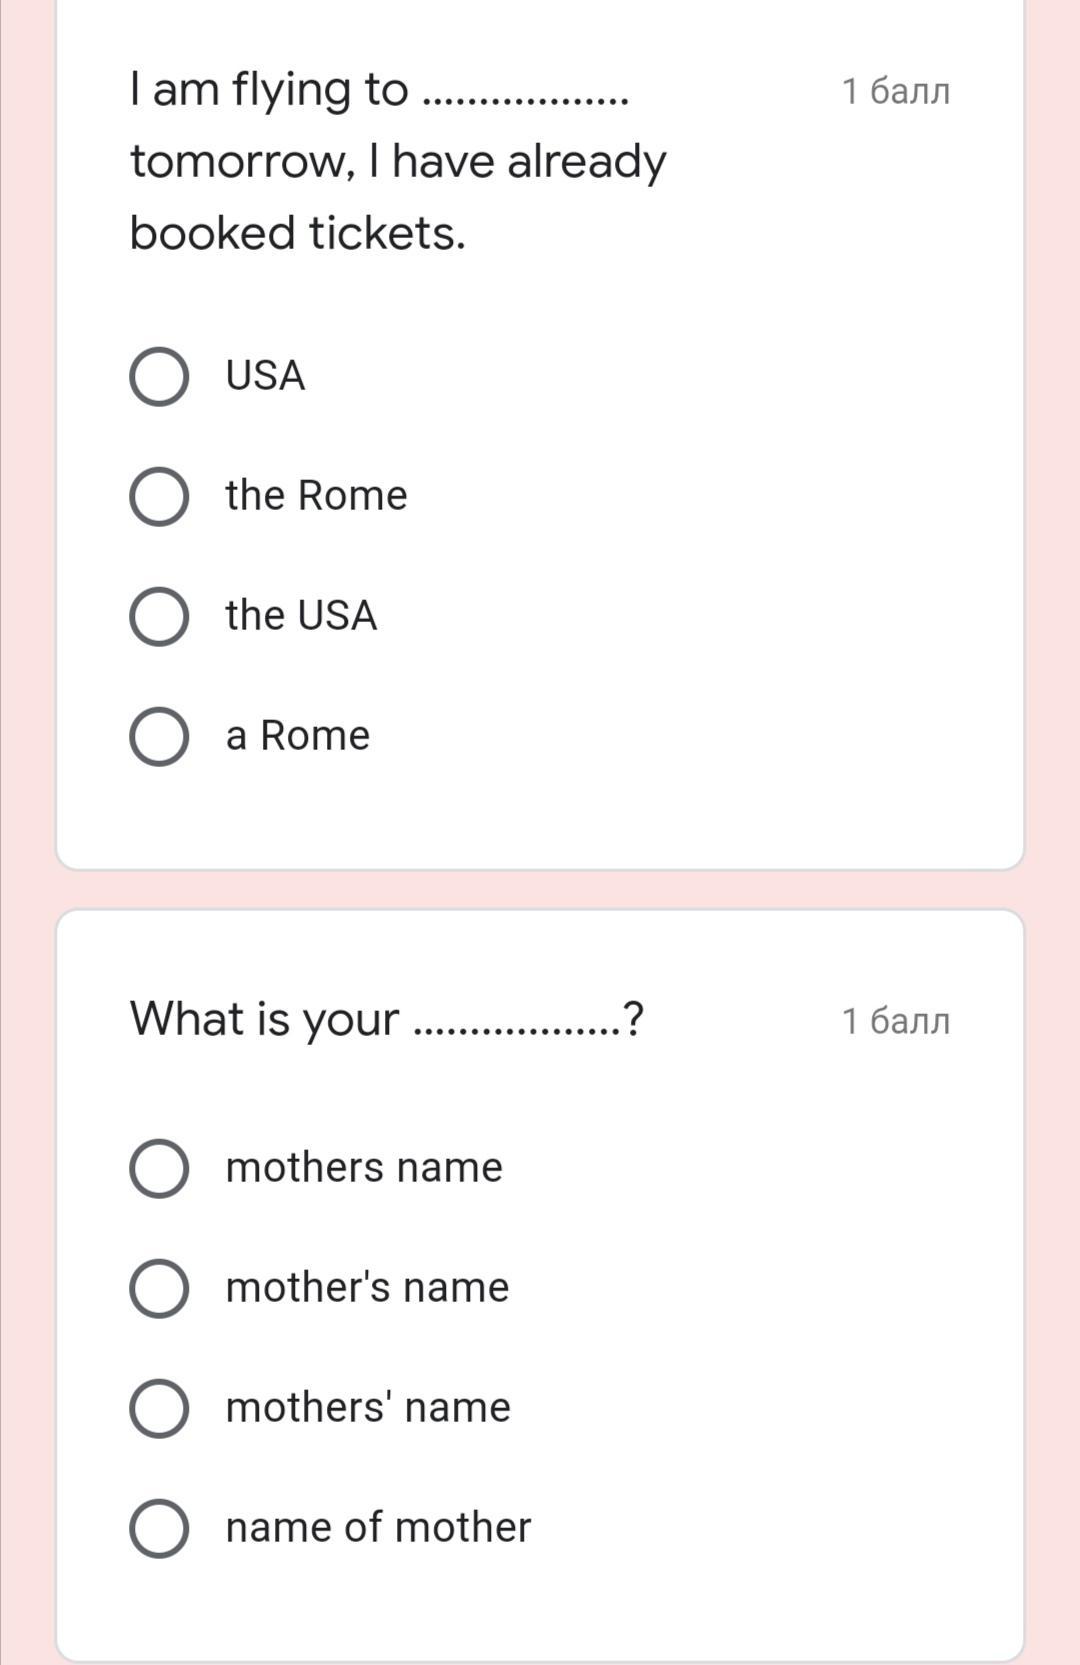Image resolution: width=1080 pixels, height=1665 pixels.
Task: Click the "mothers' name" label text
Action: (368, 1407)
